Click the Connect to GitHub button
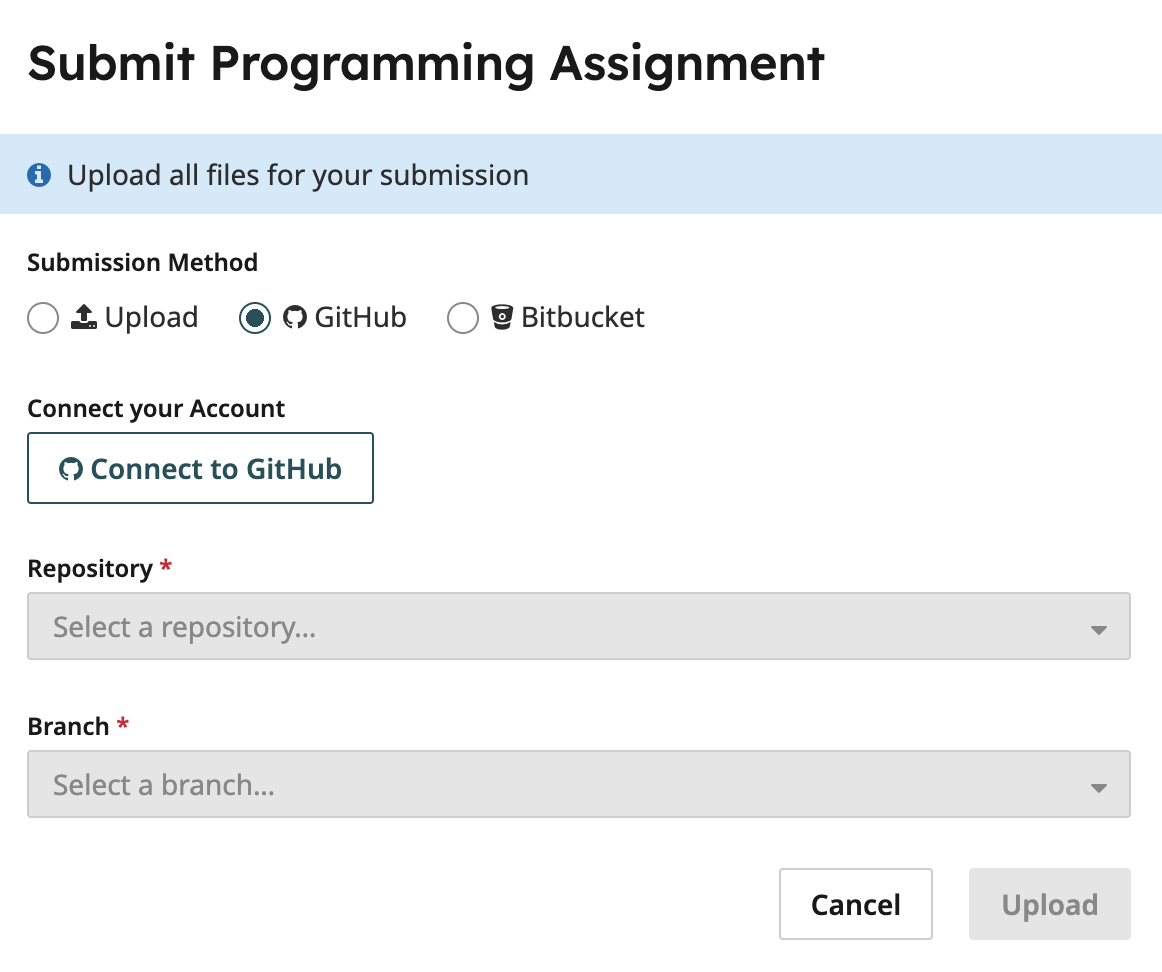 (200, 468)
